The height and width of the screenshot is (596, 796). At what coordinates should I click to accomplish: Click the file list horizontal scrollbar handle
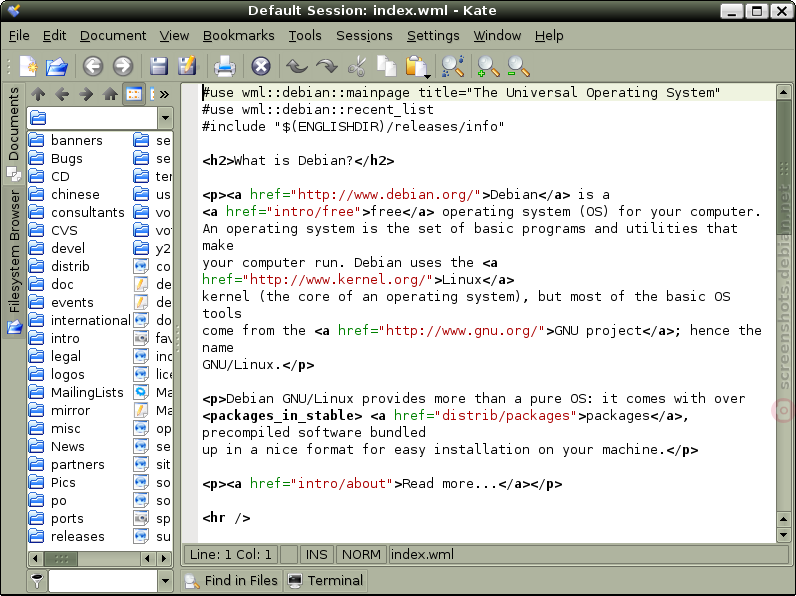pos(61,559)
